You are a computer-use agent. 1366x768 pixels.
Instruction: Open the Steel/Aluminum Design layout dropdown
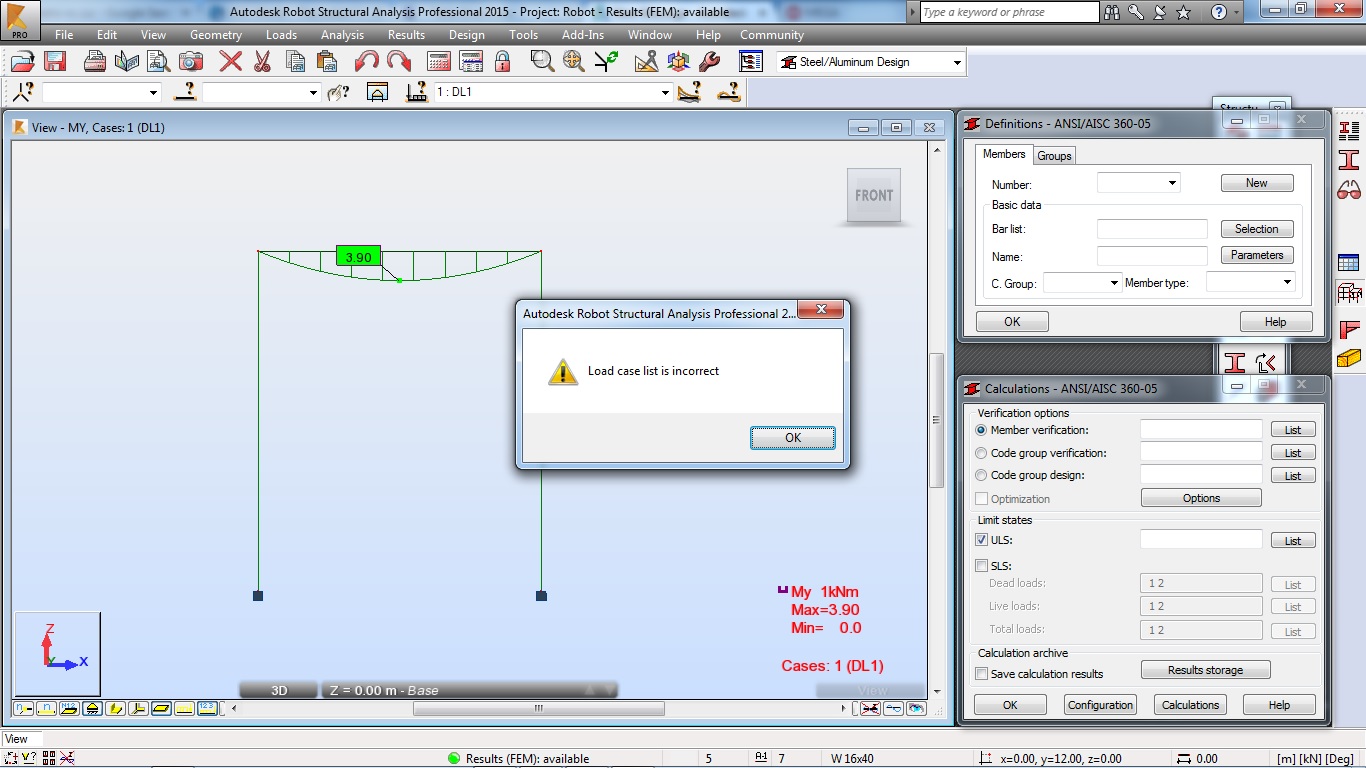point(957,62)
